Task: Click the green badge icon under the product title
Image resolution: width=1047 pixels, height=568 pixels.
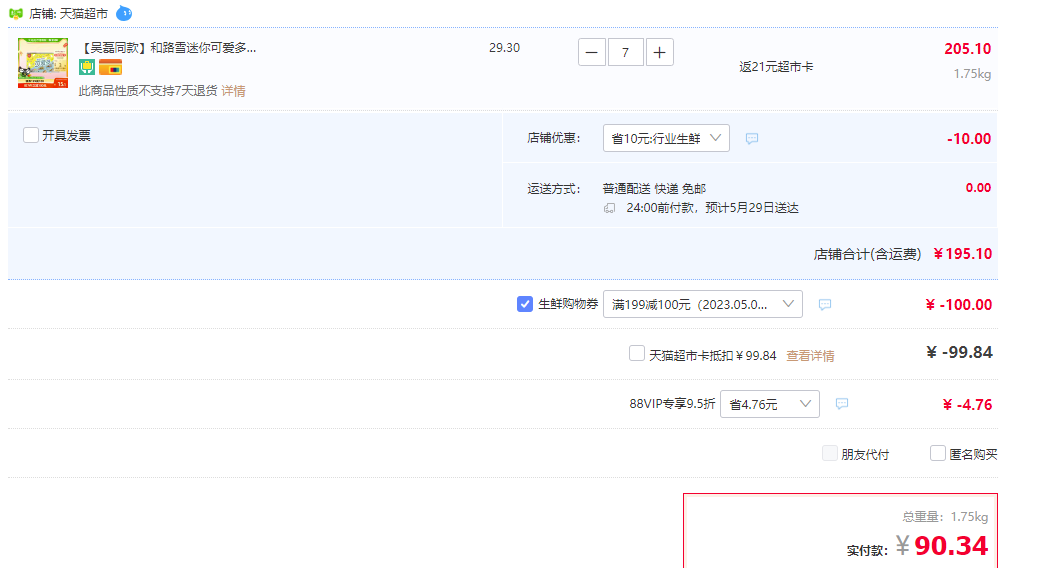Action: click(87, 67)
